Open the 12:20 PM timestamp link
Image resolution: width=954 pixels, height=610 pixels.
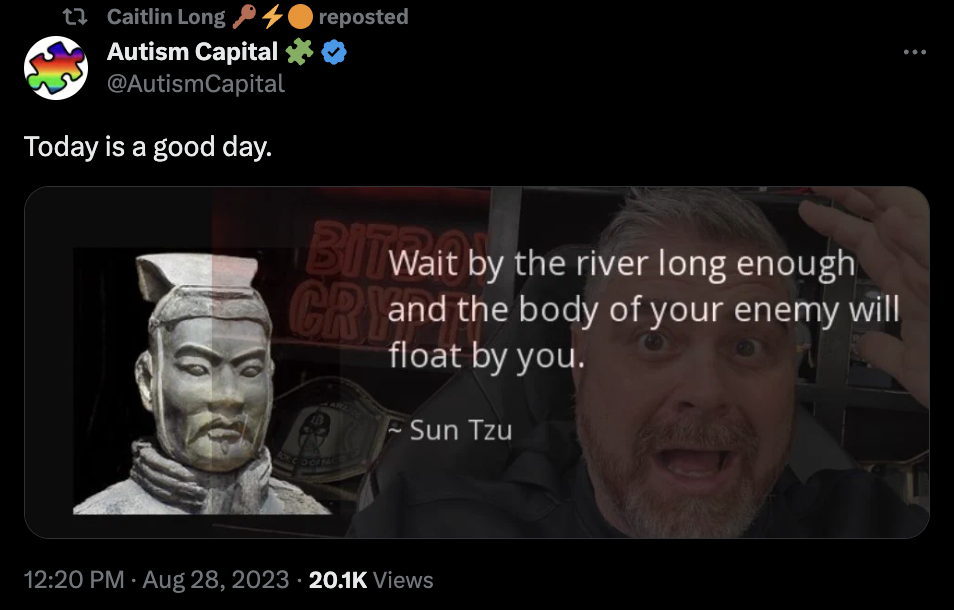74,580
